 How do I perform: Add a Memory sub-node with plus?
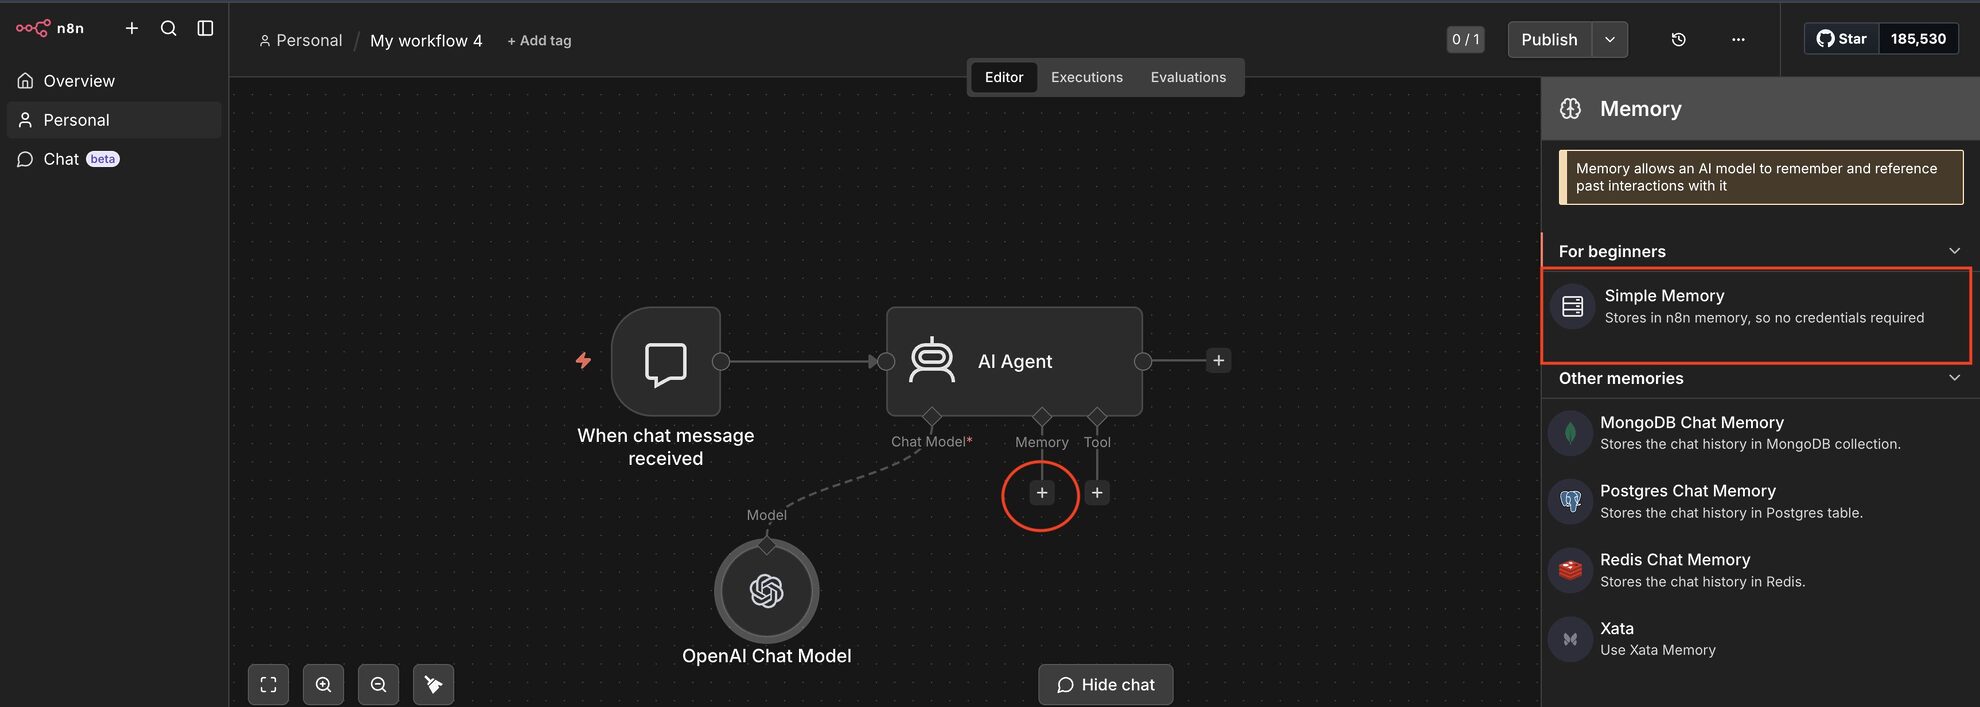tap(1042, 493)
